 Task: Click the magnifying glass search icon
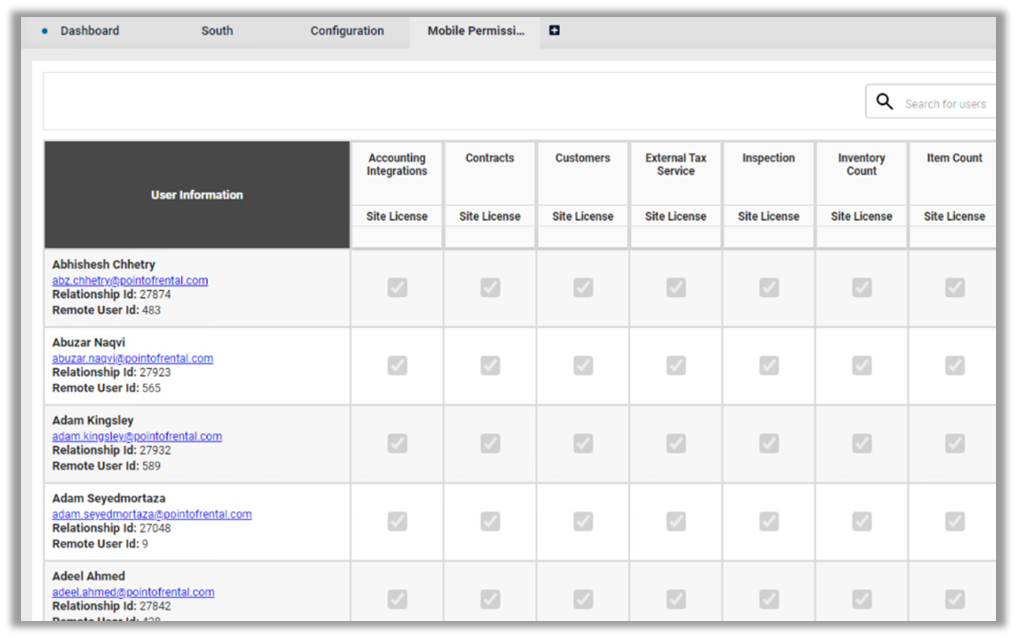884,102
